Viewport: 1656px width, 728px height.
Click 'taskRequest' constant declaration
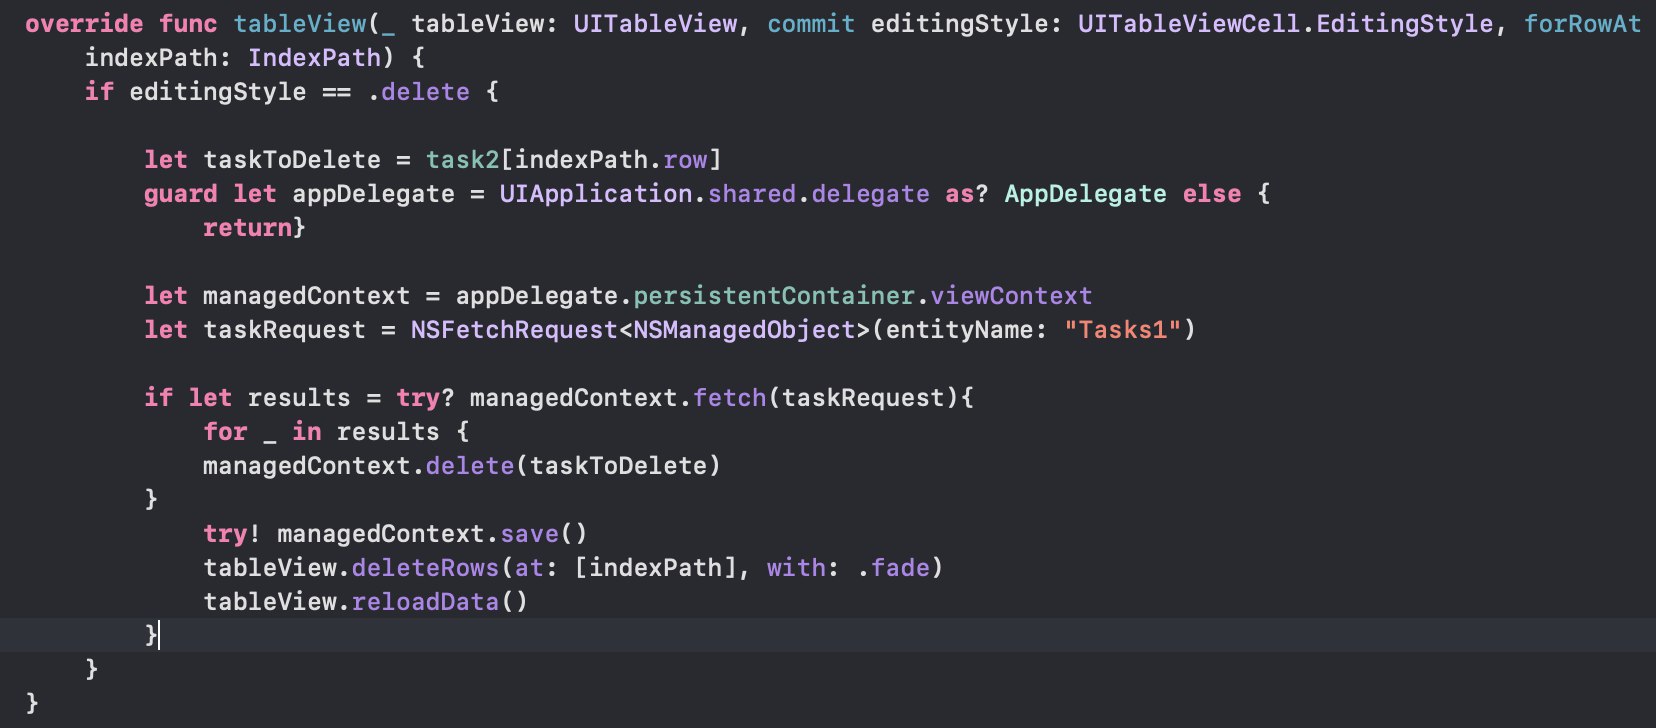284,329
